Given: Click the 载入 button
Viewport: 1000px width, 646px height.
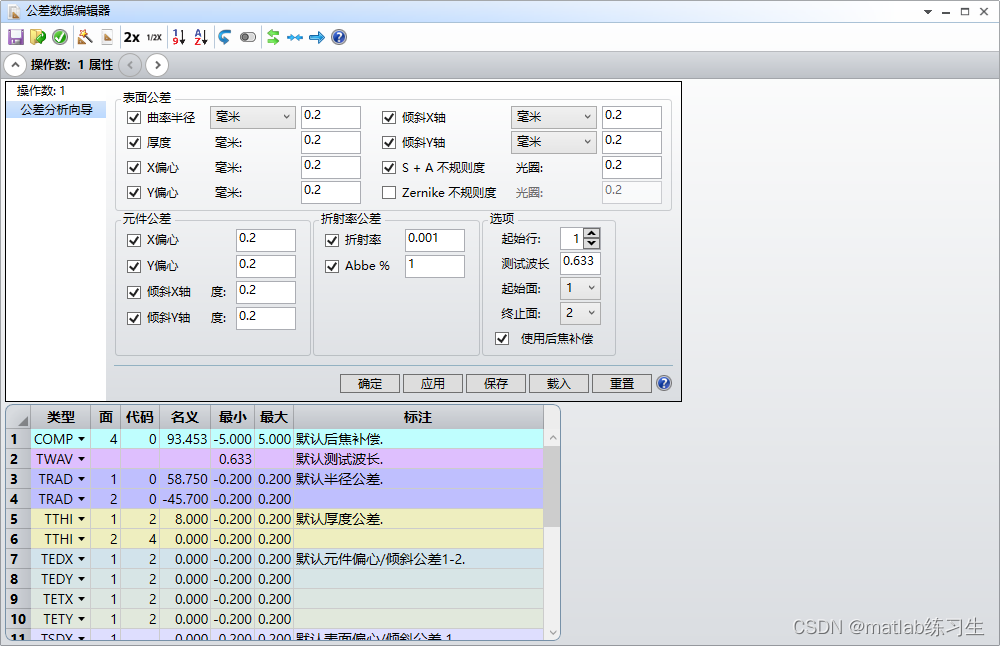Looking at the screenshot, I should (x=558, y=383).
